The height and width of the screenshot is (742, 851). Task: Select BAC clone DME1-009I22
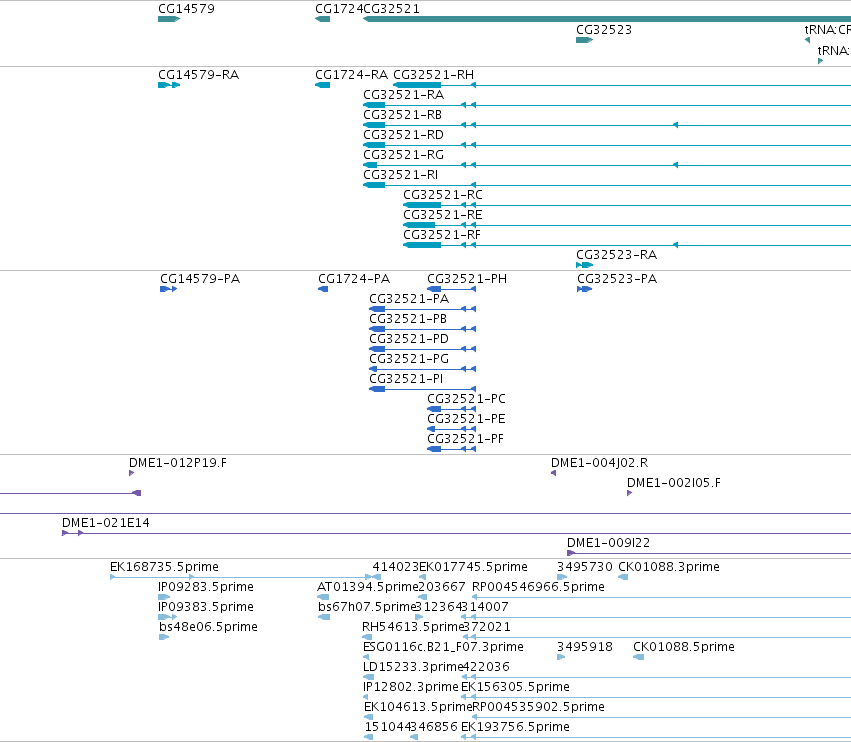pyautogui.click(x=608, y=542)
